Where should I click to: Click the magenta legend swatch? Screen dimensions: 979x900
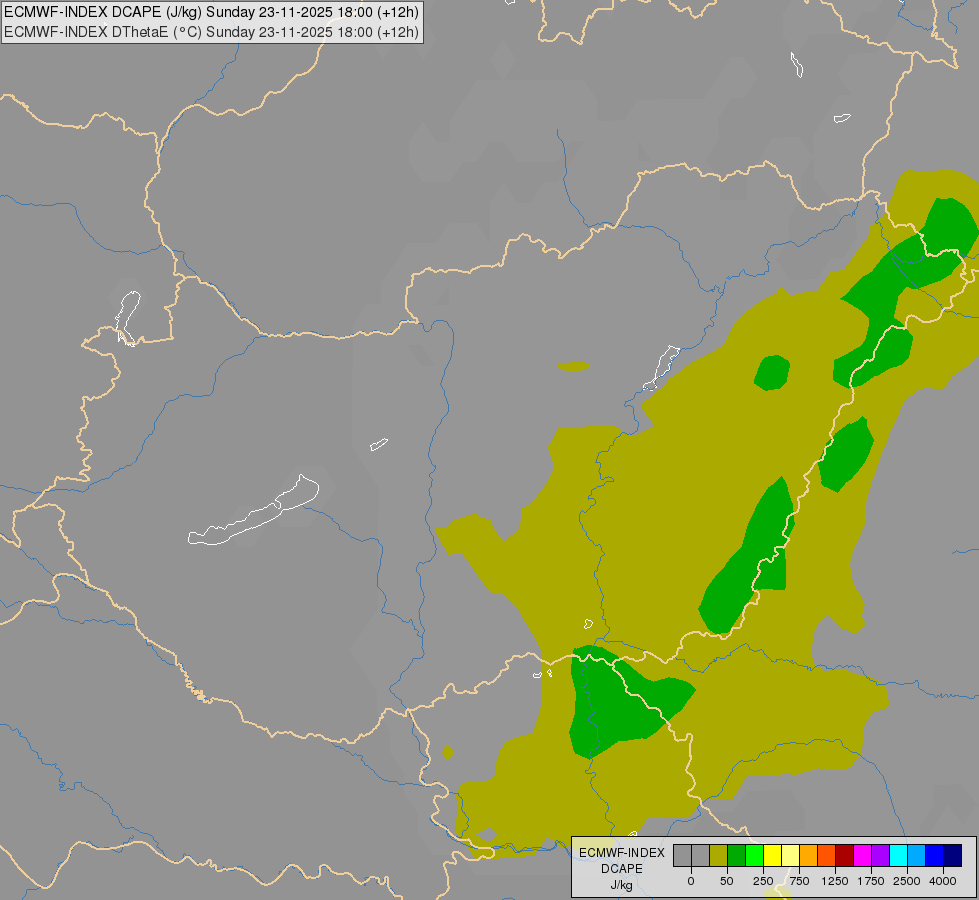point(863,855)
